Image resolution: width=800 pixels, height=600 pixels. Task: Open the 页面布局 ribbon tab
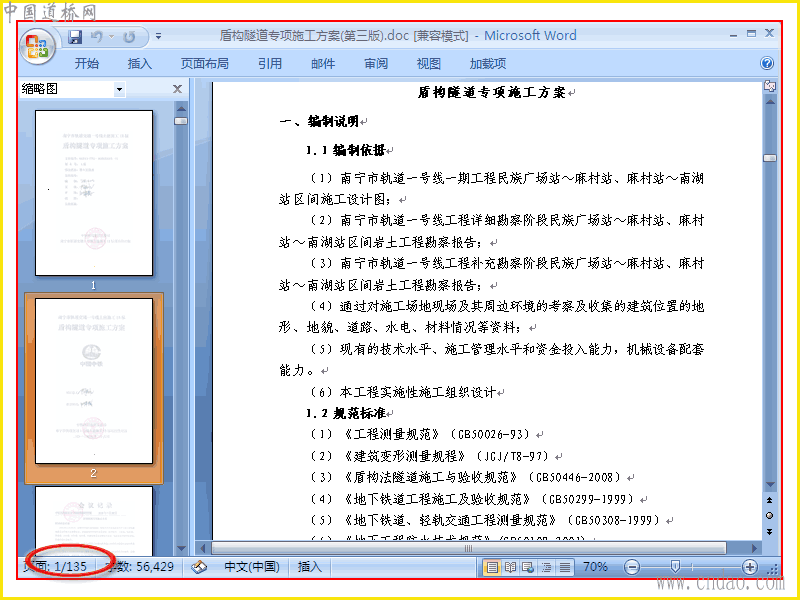pos(205,64)
